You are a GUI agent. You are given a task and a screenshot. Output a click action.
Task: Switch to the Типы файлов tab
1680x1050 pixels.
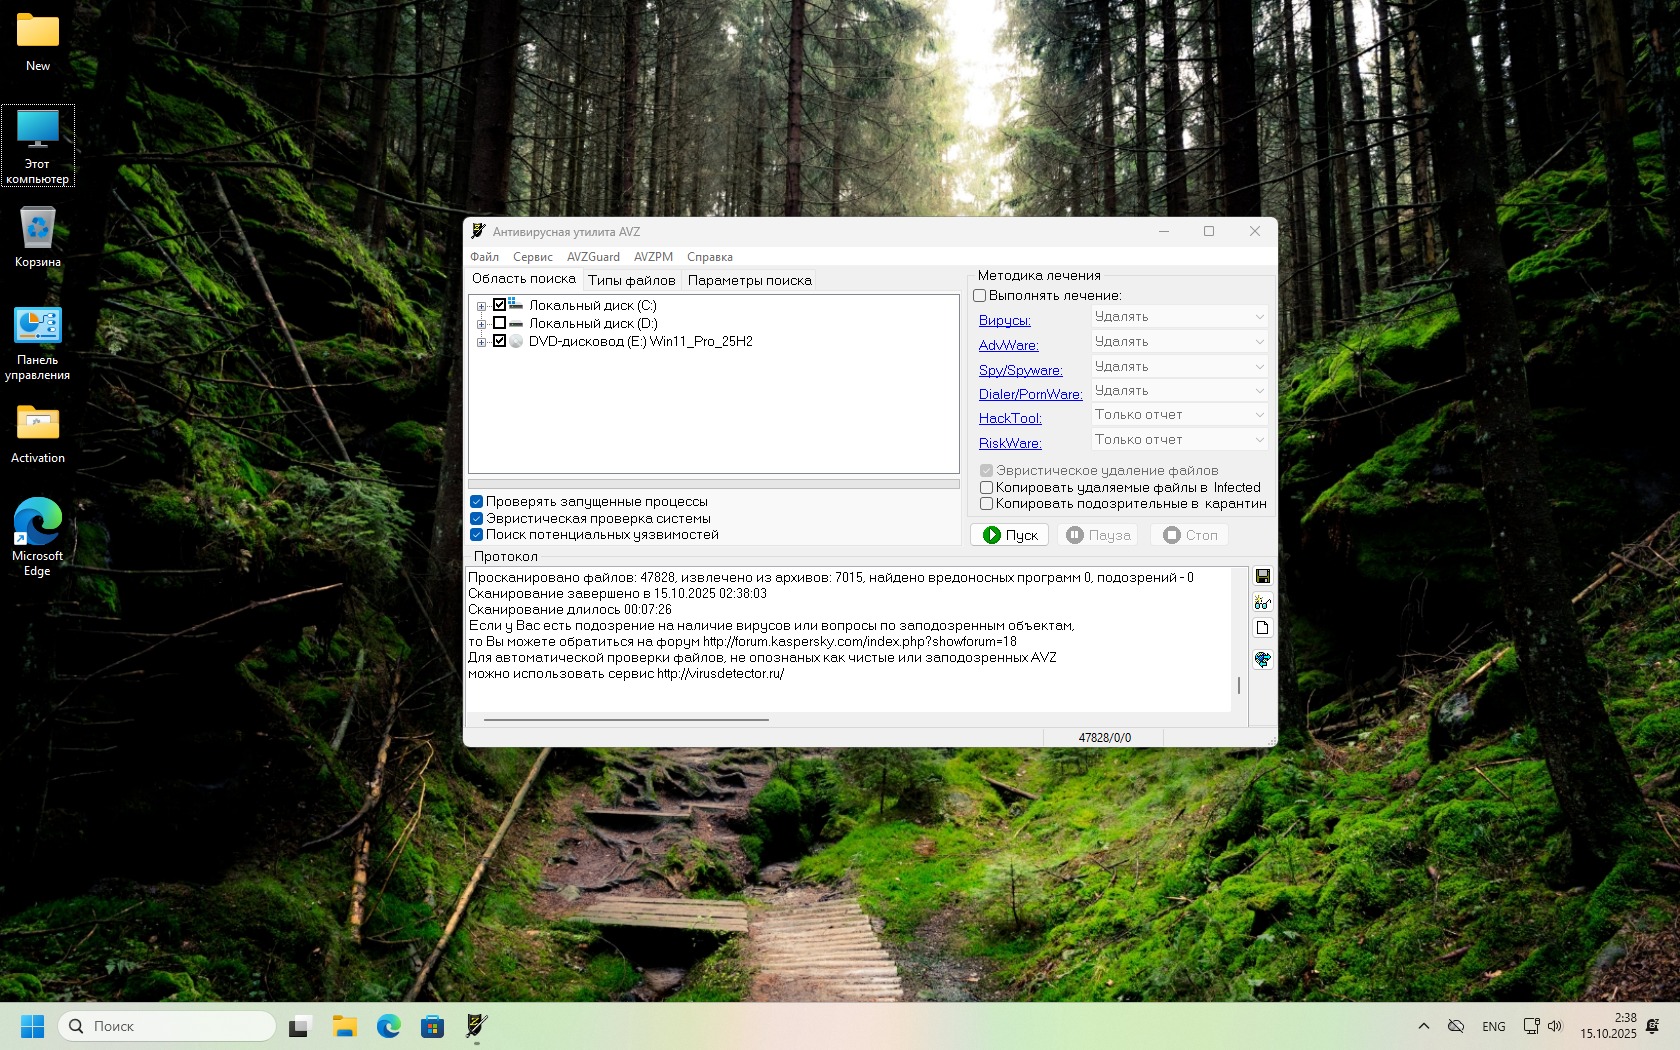631,280
